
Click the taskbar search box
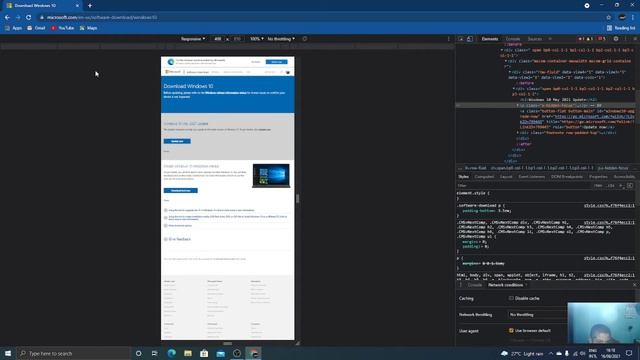point(73,353)
